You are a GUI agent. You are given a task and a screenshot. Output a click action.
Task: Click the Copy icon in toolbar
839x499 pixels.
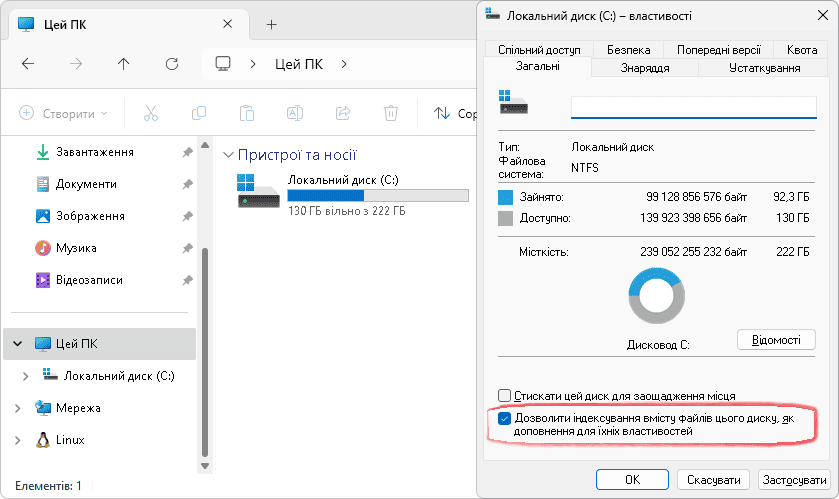pos(199,113)
